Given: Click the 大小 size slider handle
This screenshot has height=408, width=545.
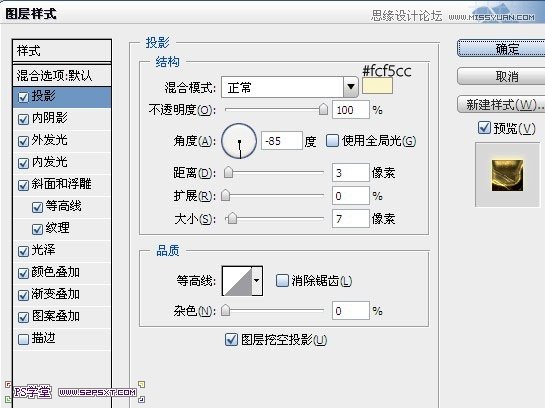Looking at the screenshot, I should 232,218.
